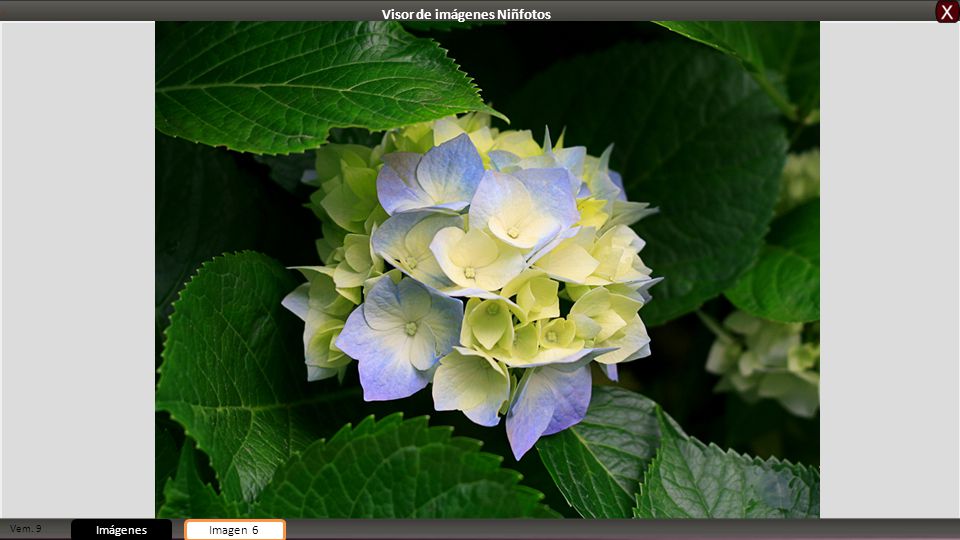Click the 'Vern. 9' version label
Screen dimensions: 960x540
26,528
